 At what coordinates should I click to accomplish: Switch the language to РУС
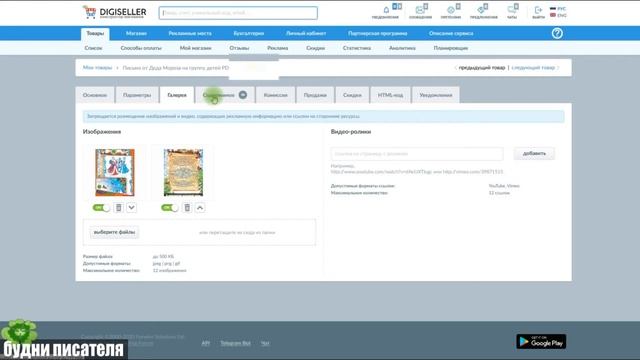click(558, 9)
